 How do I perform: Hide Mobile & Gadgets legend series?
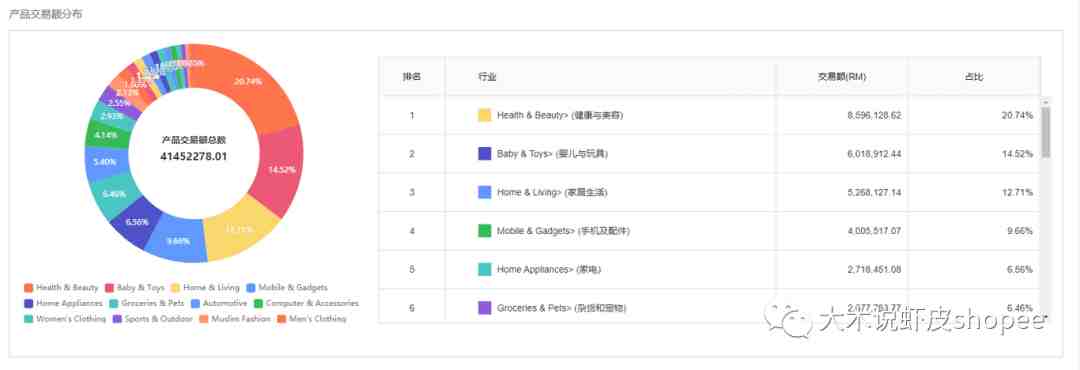click(287, 287)
